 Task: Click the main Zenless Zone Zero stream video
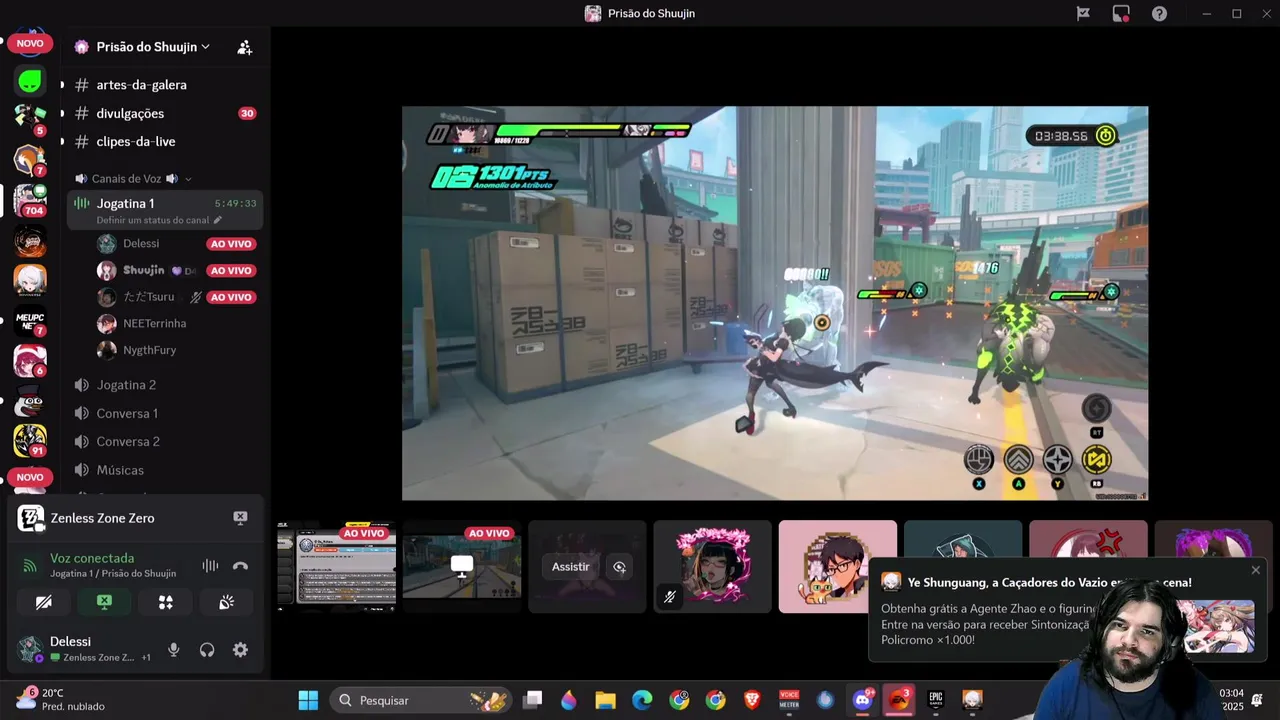coord(775,303)
